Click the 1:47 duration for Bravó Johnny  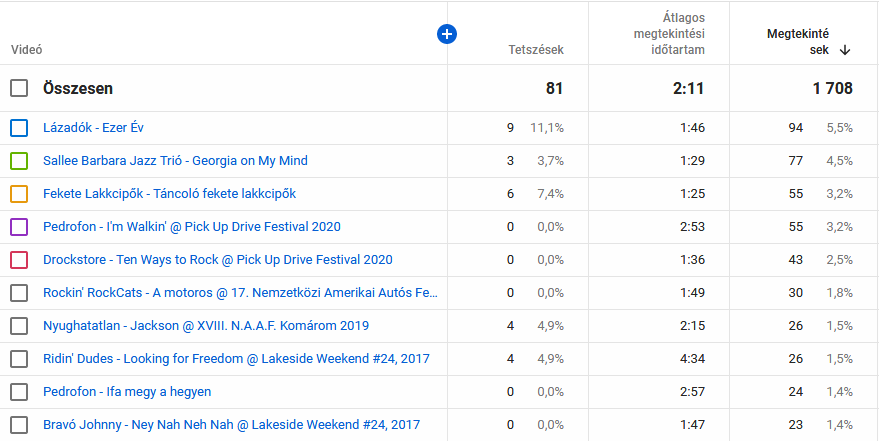click(x=693, y=425)
